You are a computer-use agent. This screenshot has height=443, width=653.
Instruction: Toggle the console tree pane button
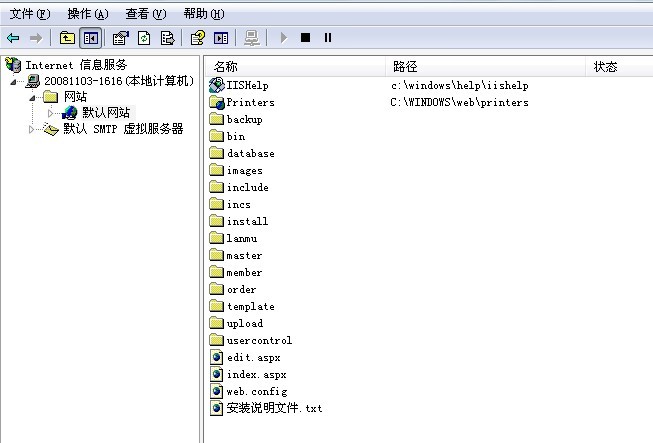tap(91, 38)
